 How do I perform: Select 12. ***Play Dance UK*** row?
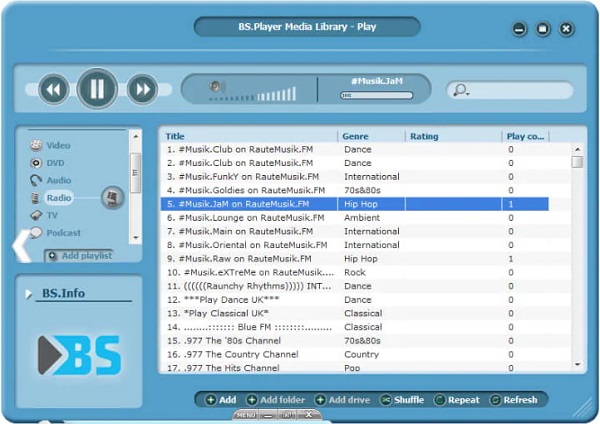(354, 300)
